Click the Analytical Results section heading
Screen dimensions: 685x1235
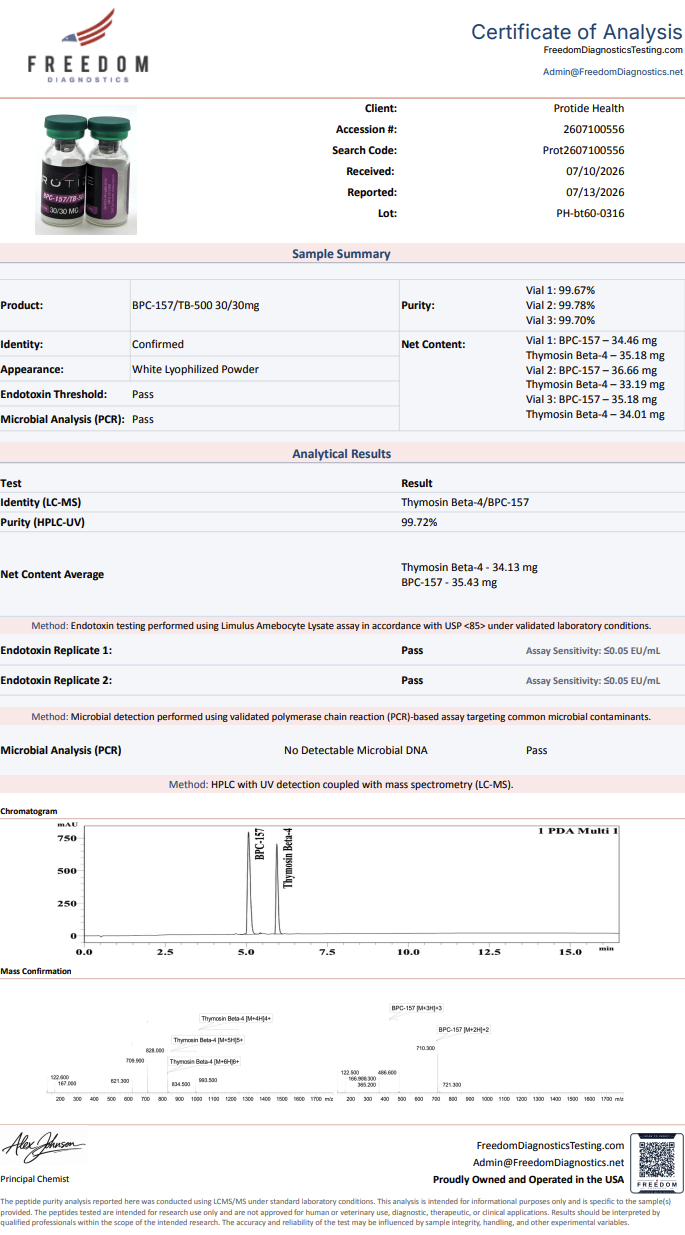pos(341,454)
